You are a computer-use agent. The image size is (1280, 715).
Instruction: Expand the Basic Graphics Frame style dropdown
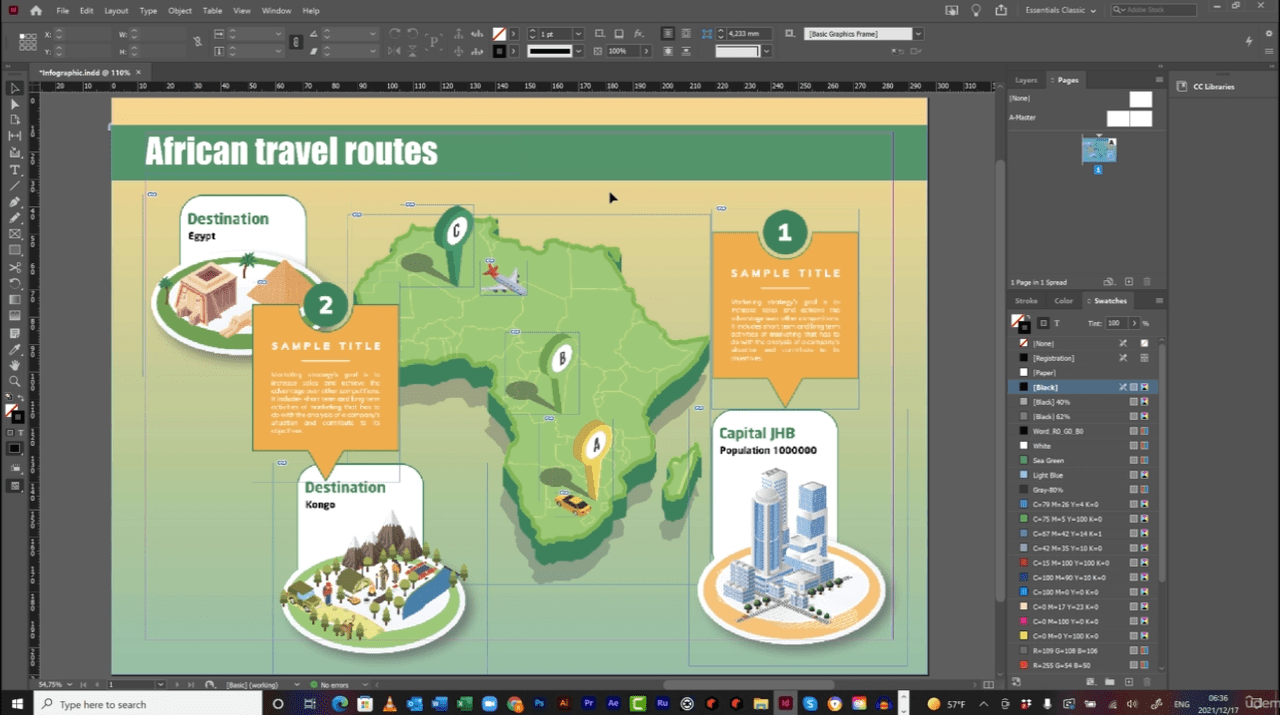[x=918, y=34]
